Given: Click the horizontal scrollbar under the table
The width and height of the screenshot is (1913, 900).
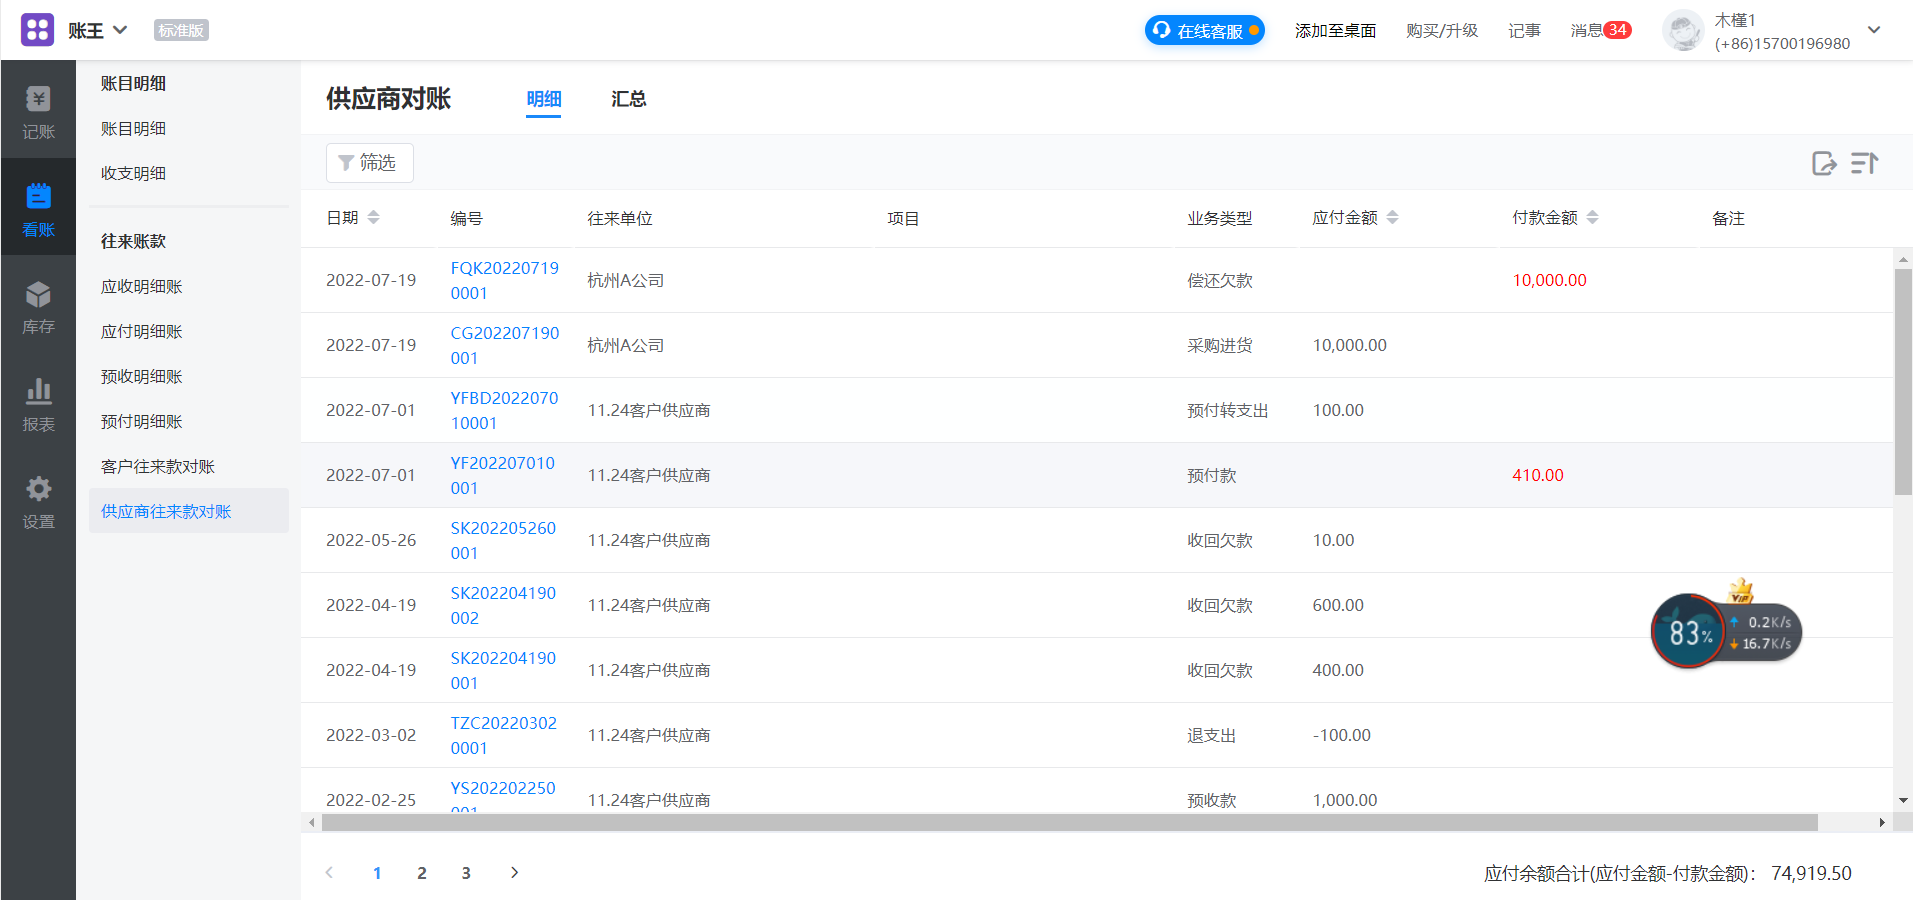Looking at the screenshot, I should pos(1068,823).
